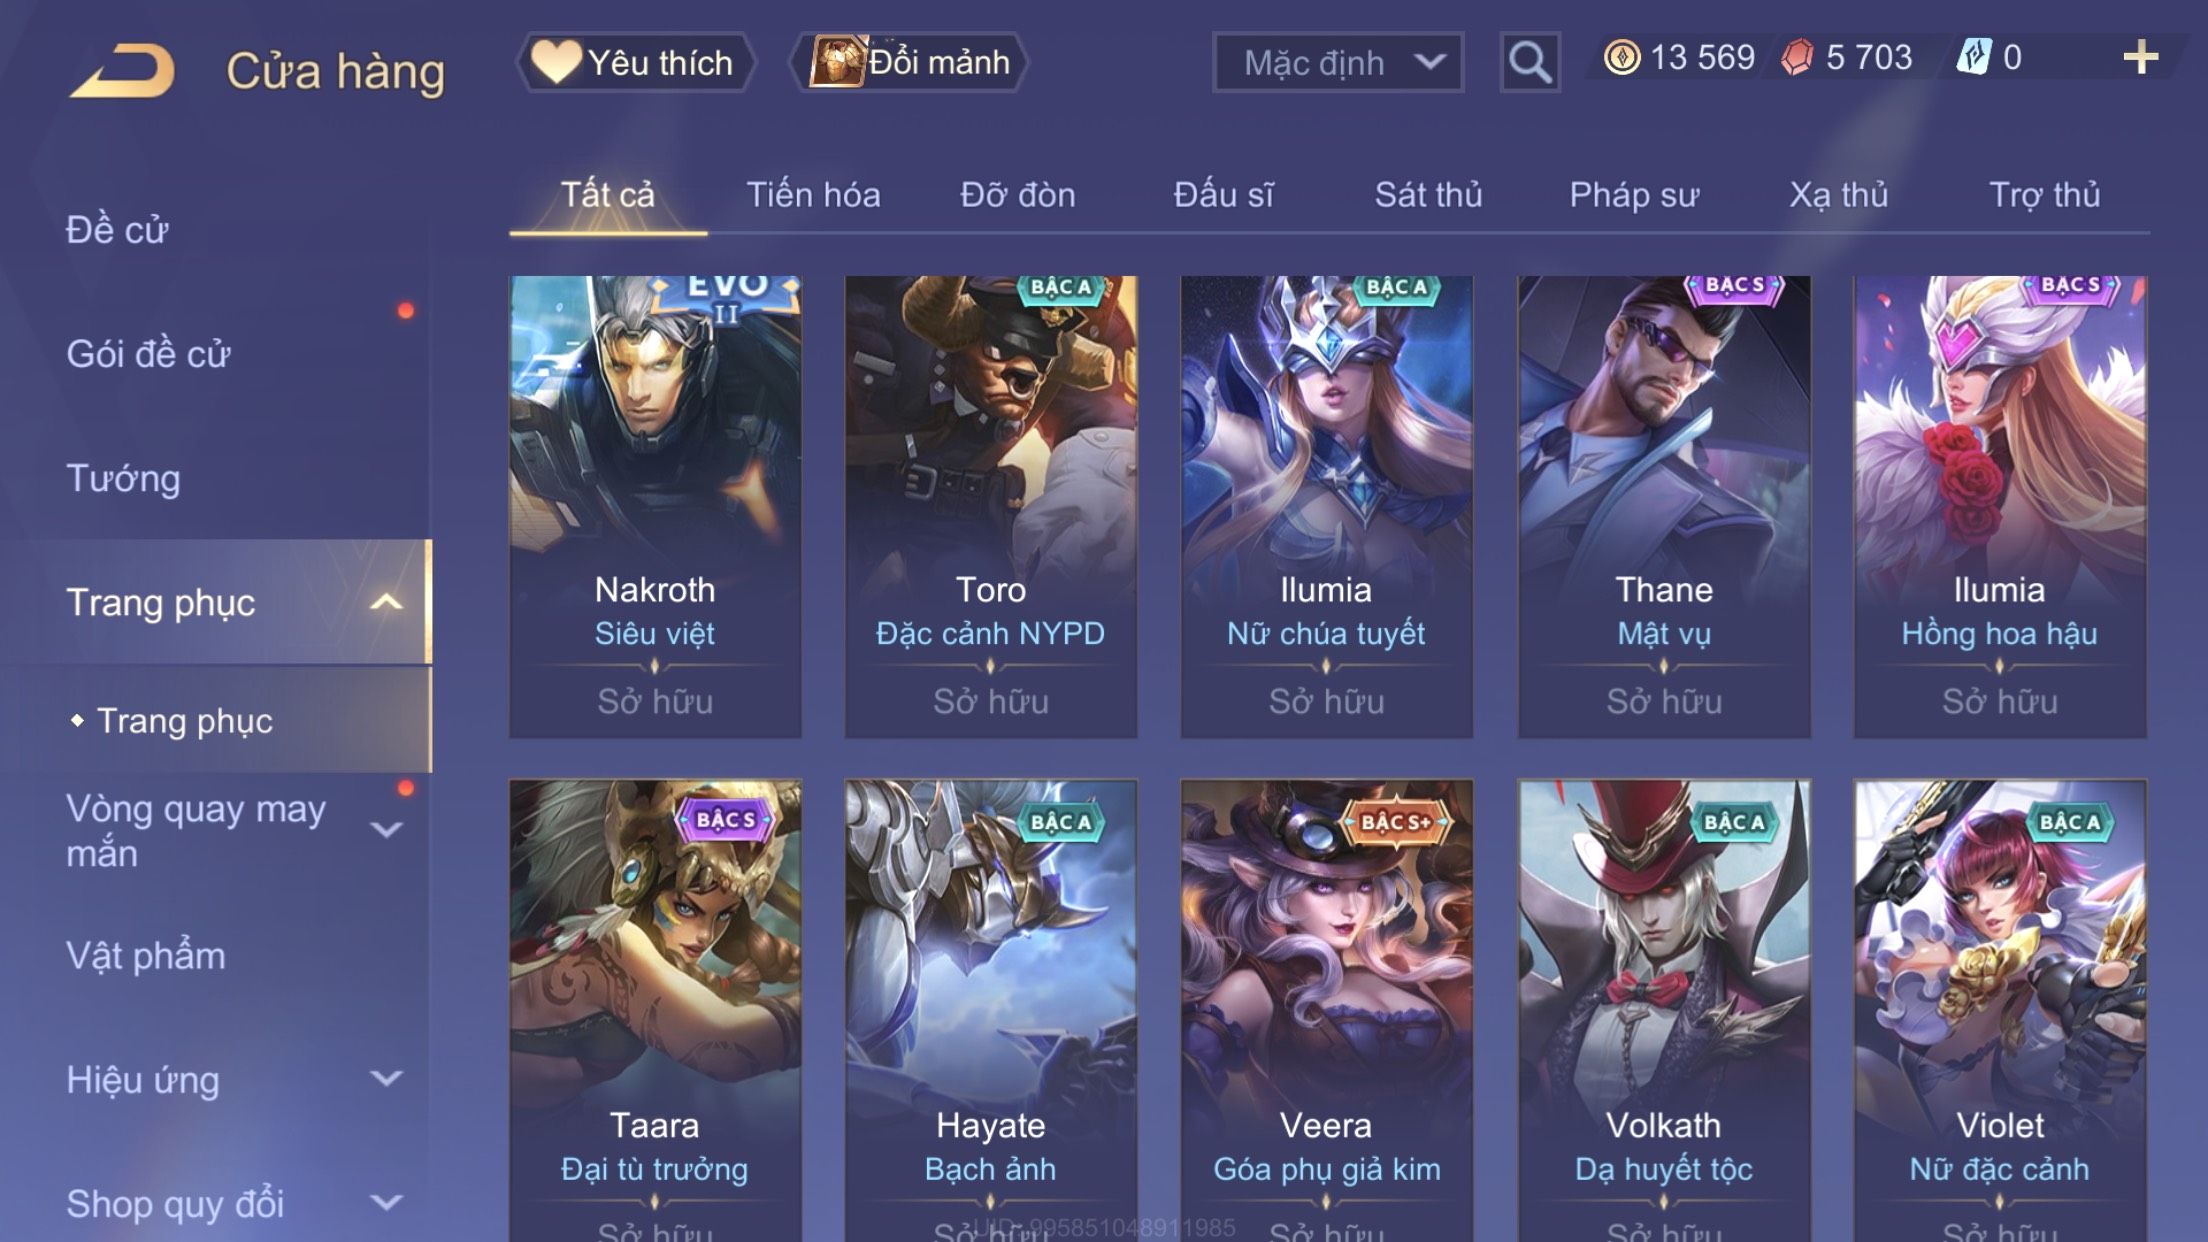The image size is (2208, 1242).
Task: Tap the blue voucher currency icon
Action: (x=1973, y=57)
